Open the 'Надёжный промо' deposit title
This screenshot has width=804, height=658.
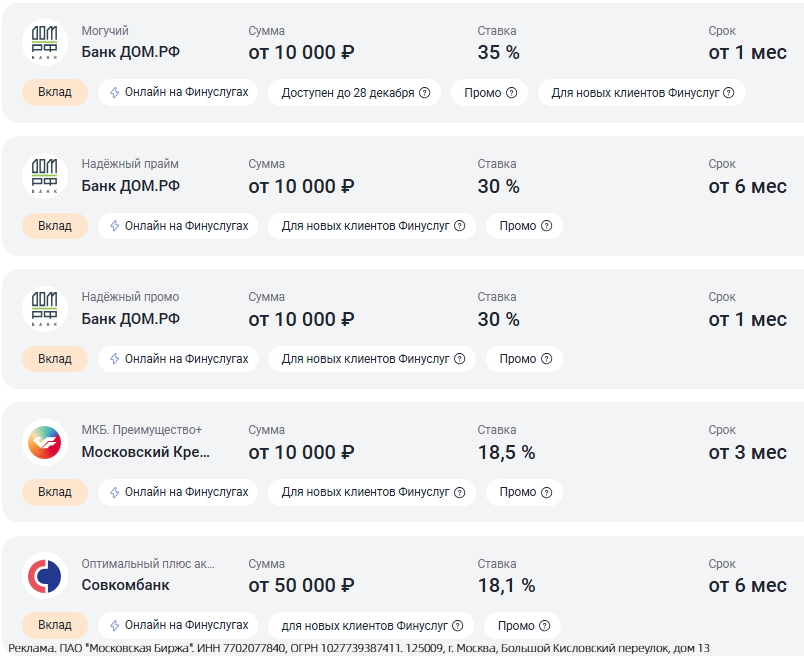click(130, 297)
